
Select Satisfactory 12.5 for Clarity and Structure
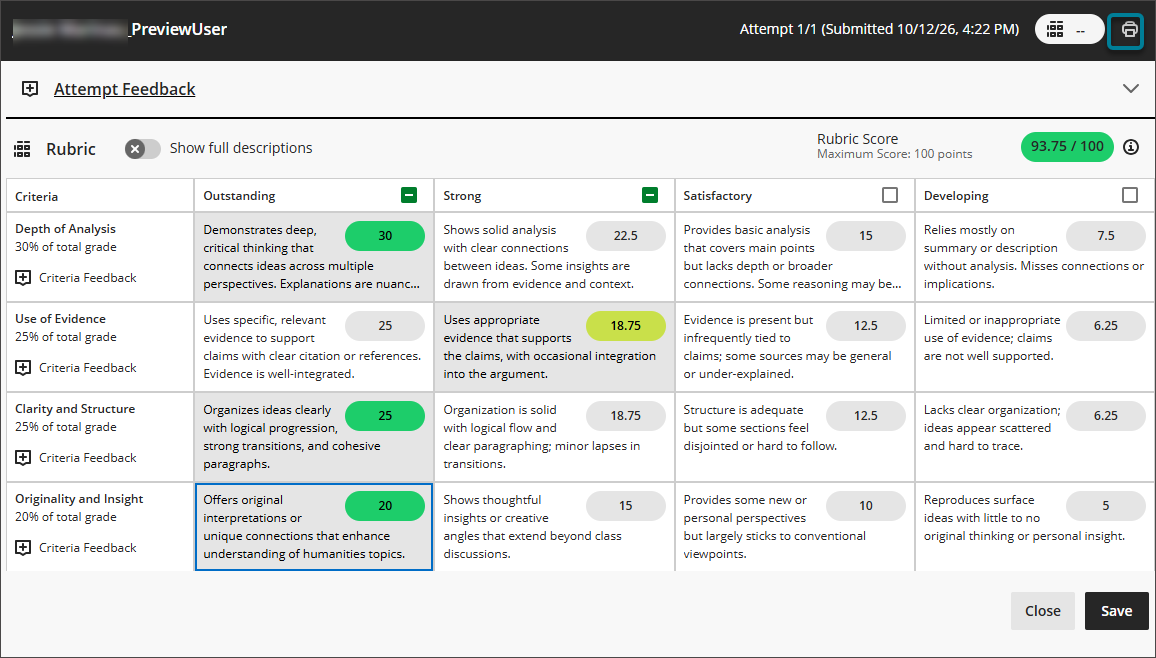coord(866,416)
